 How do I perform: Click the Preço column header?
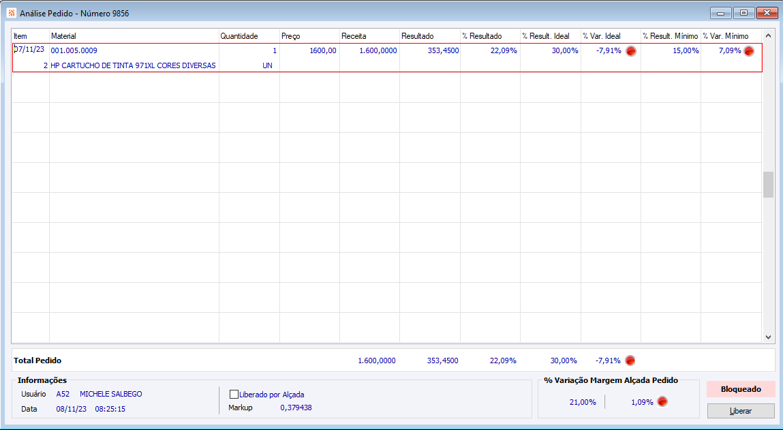click(309, 36)
